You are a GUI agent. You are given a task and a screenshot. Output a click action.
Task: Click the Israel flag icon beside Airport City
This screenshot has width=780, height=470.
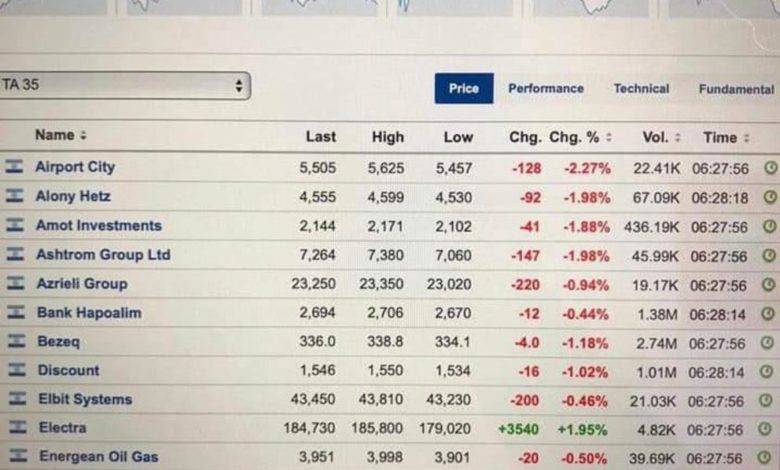click(x=14, y=168)
